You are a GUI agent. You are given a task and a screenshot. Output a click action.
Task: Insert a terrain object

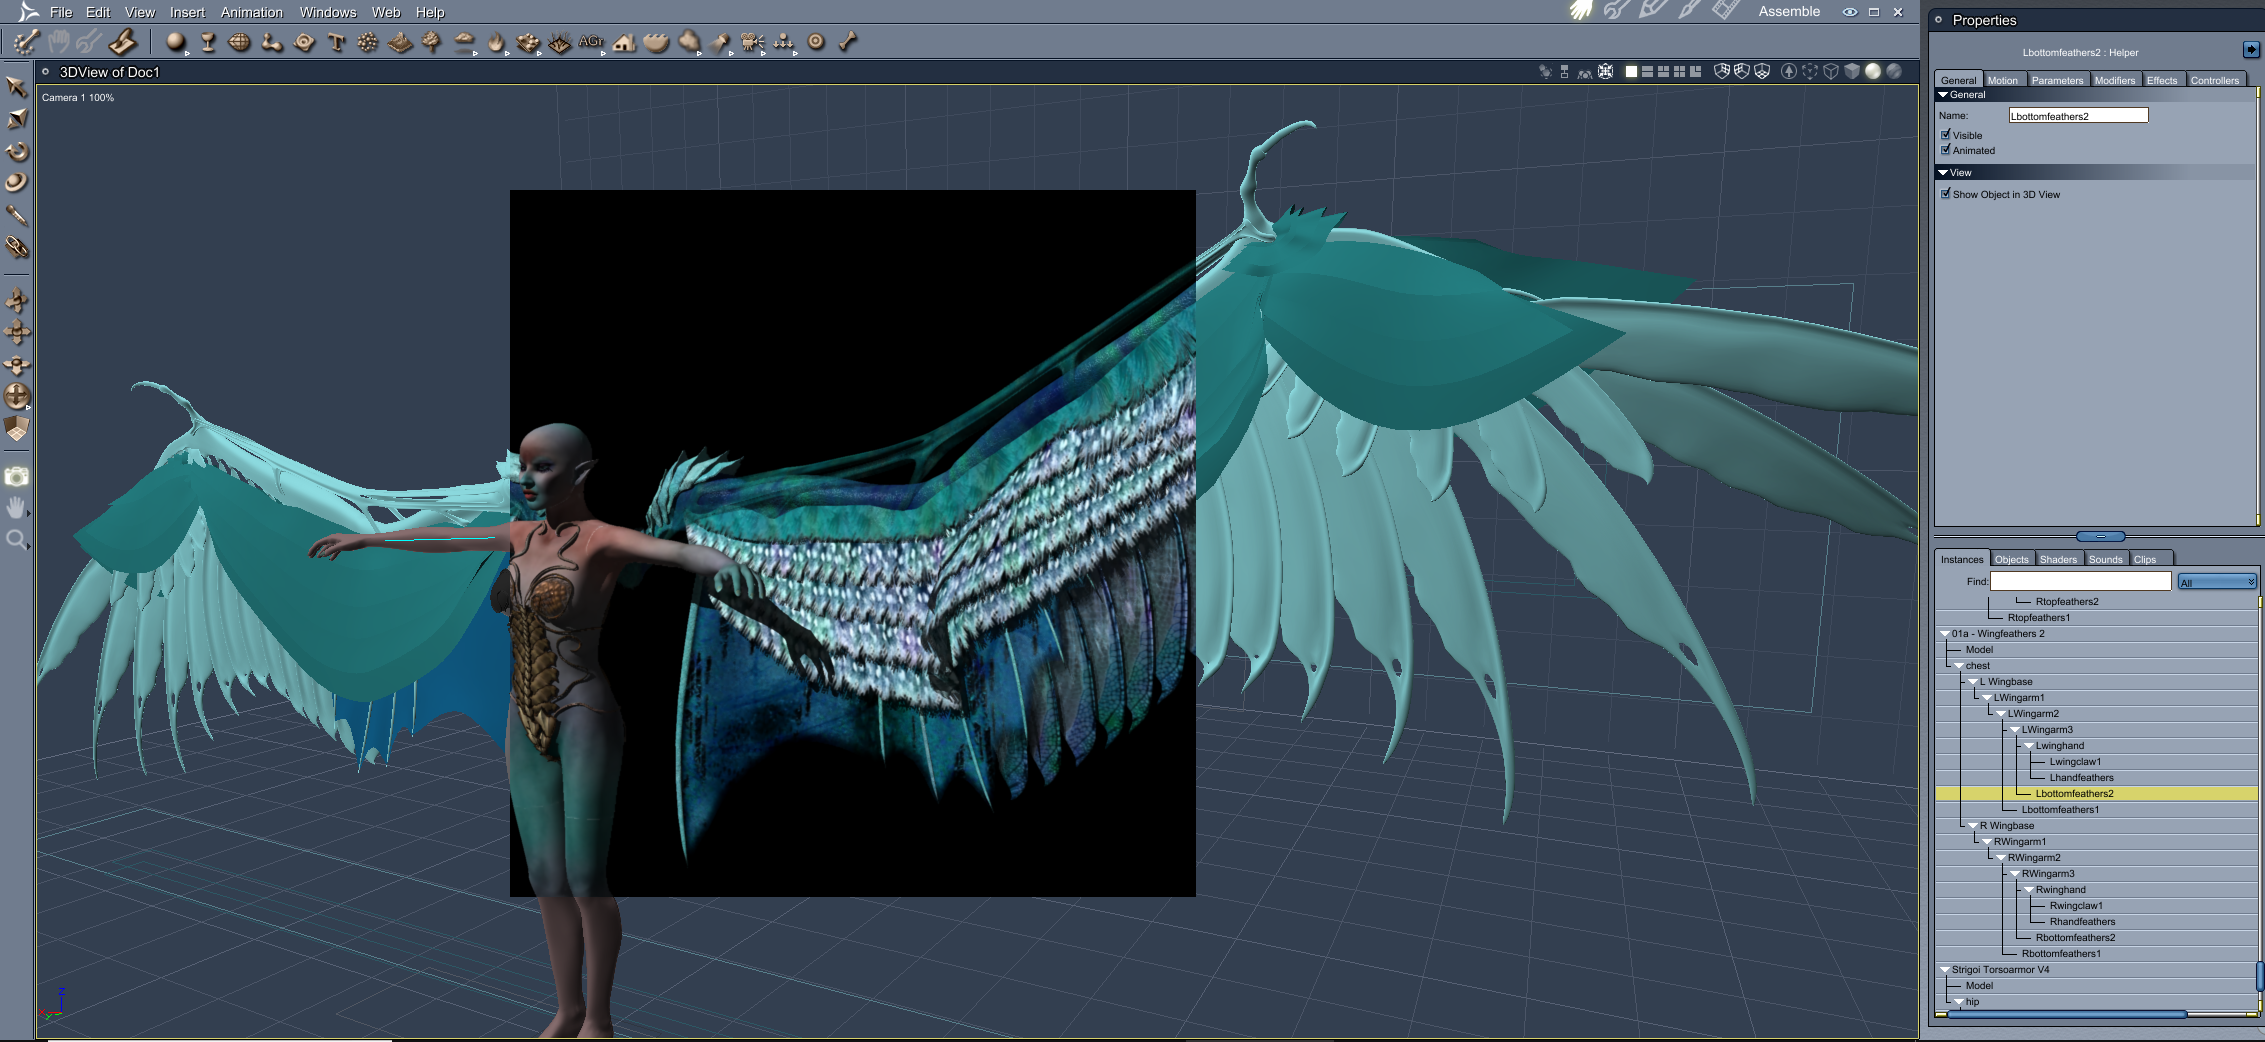pos(400,42)
